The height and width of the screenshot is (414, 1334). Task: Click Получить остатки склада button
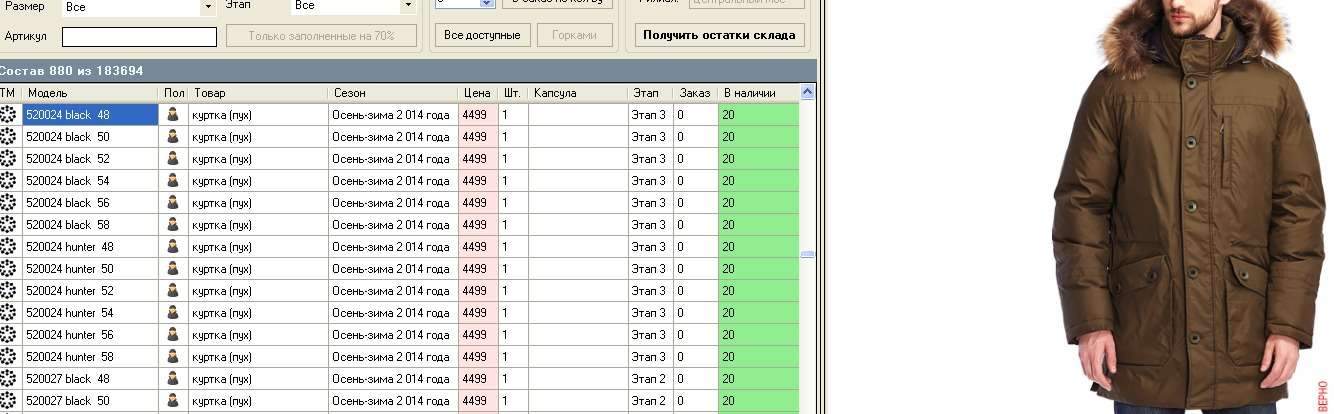click(720, 35)
